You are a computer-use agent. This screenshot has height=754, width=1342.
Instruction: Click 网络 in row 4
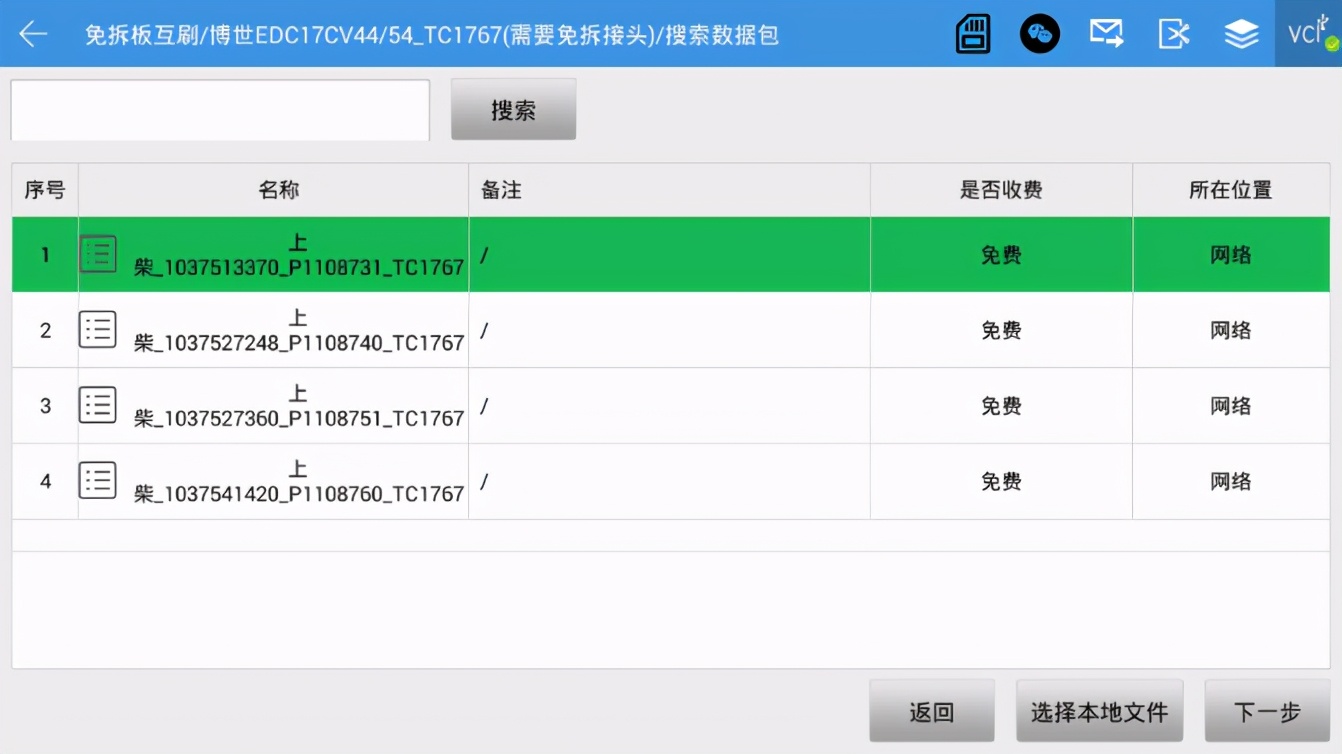(x=1231, y=481)
